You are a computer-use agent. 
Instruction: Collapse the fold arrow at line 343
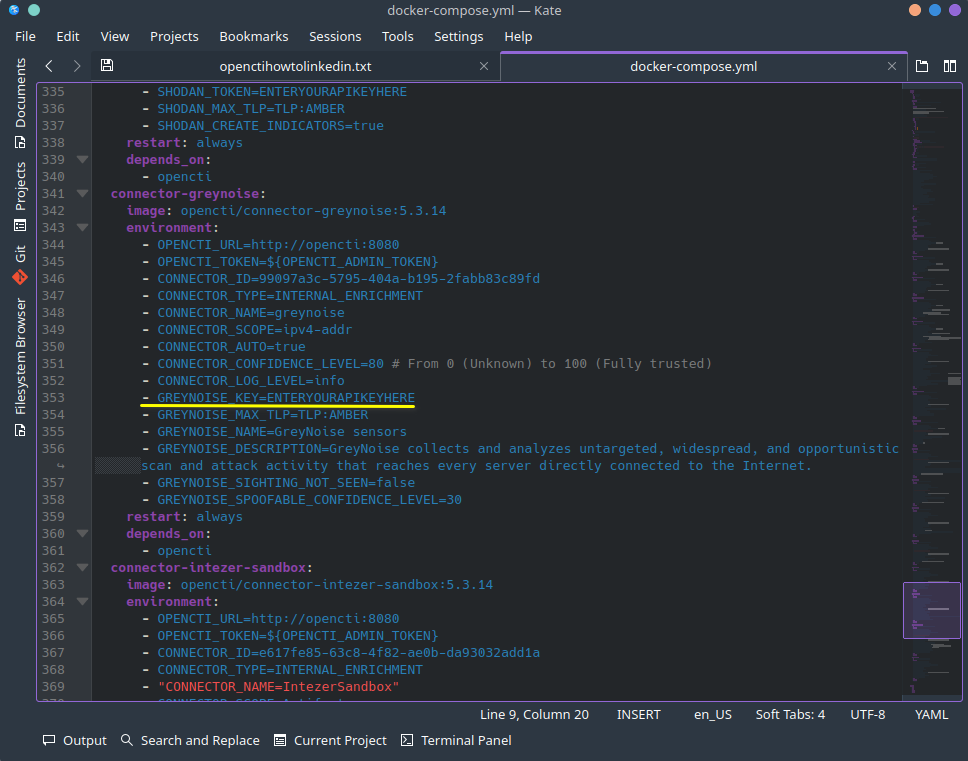[x=82, y=228]
